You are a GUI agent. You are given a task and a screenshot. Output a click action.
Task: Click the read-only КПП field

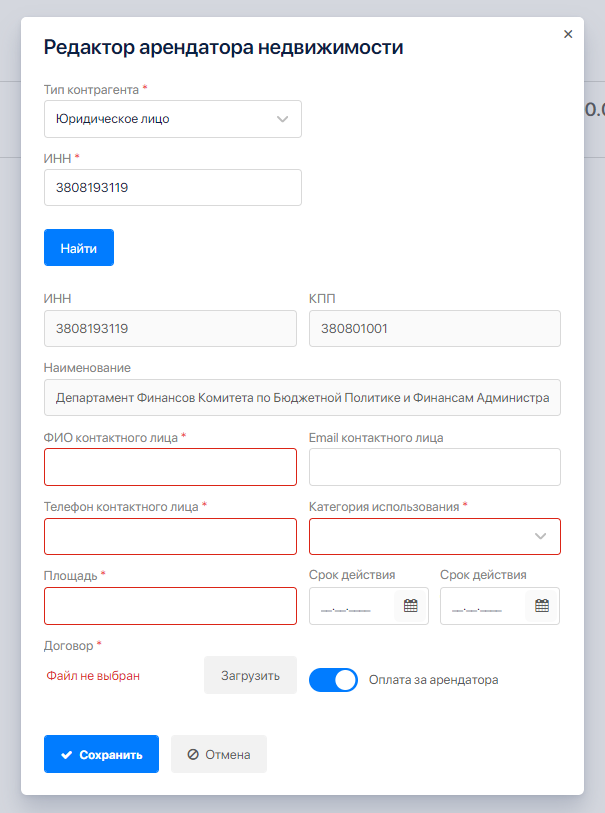(435, 328)
